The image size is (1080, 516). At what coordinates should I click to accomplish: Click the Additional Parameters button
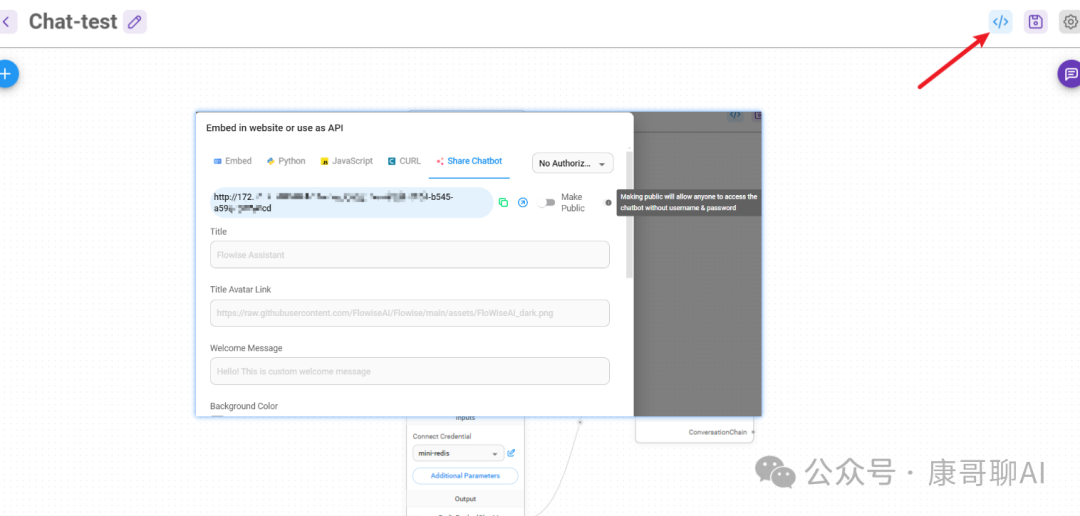[465, 475]
